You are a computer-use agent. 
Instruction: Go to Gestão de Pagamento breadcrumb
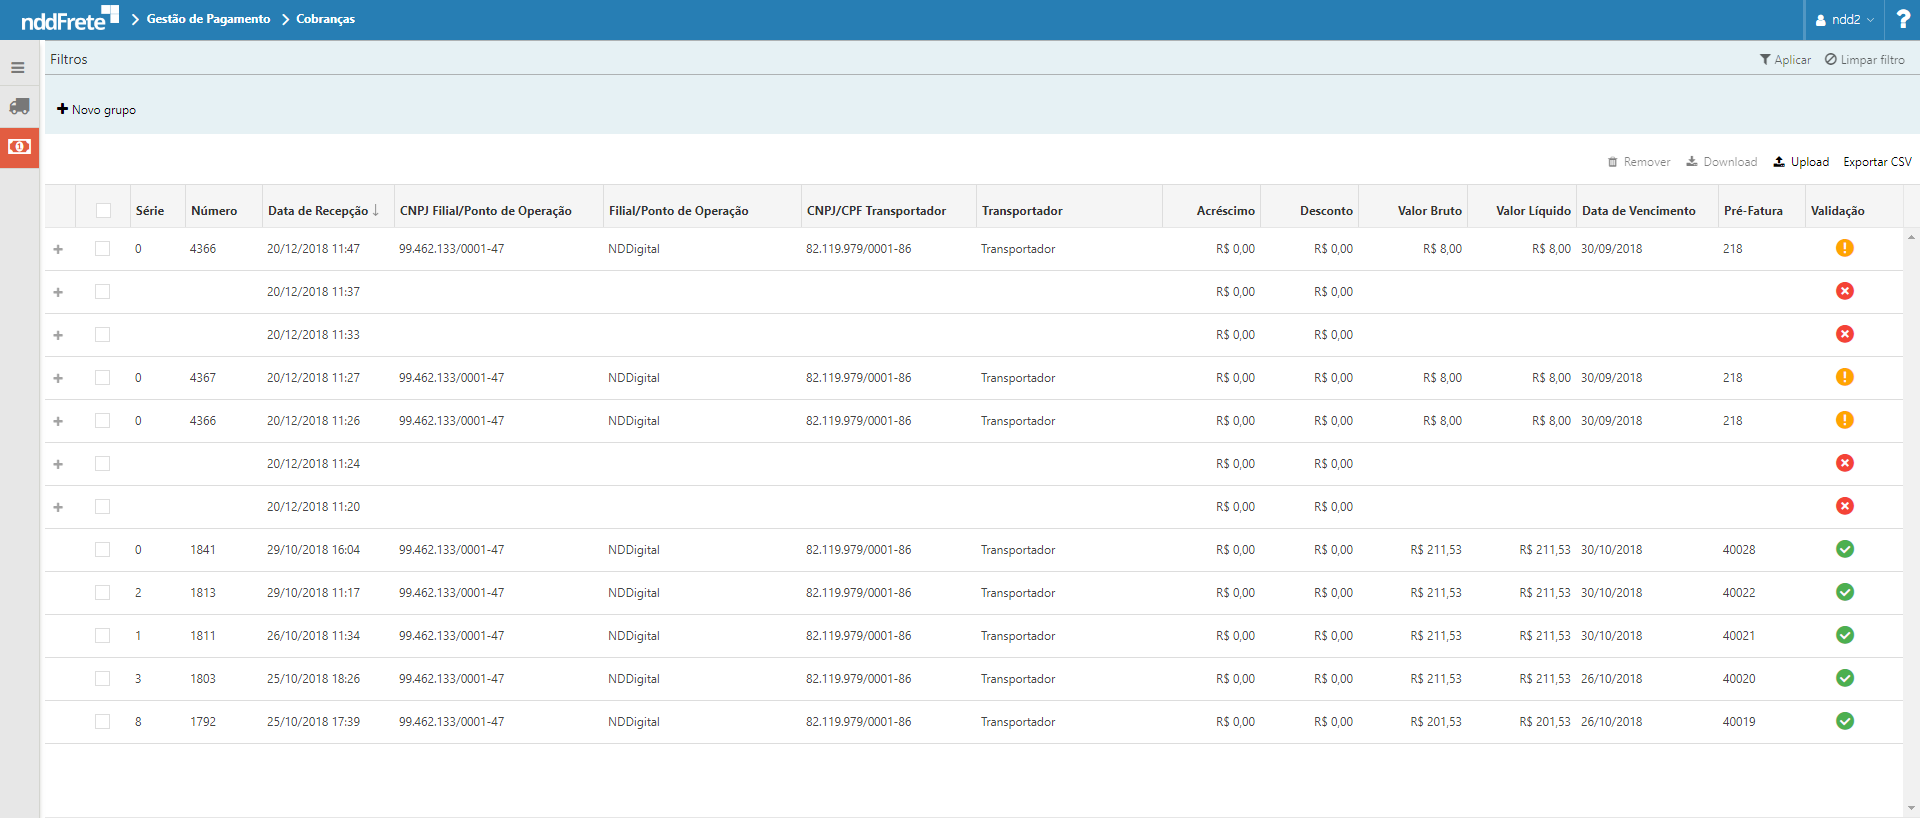click(208, 19)
